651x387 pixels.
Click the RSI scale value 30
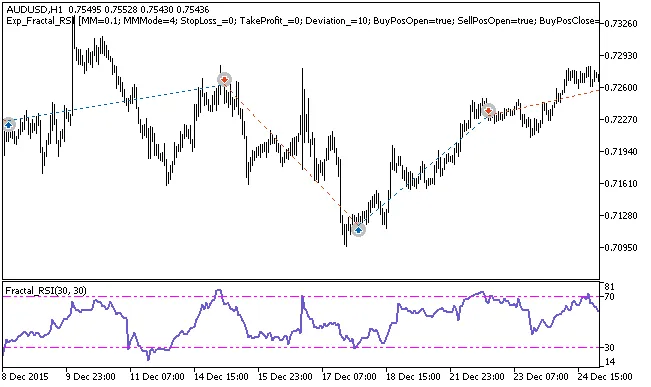(610, 347)
